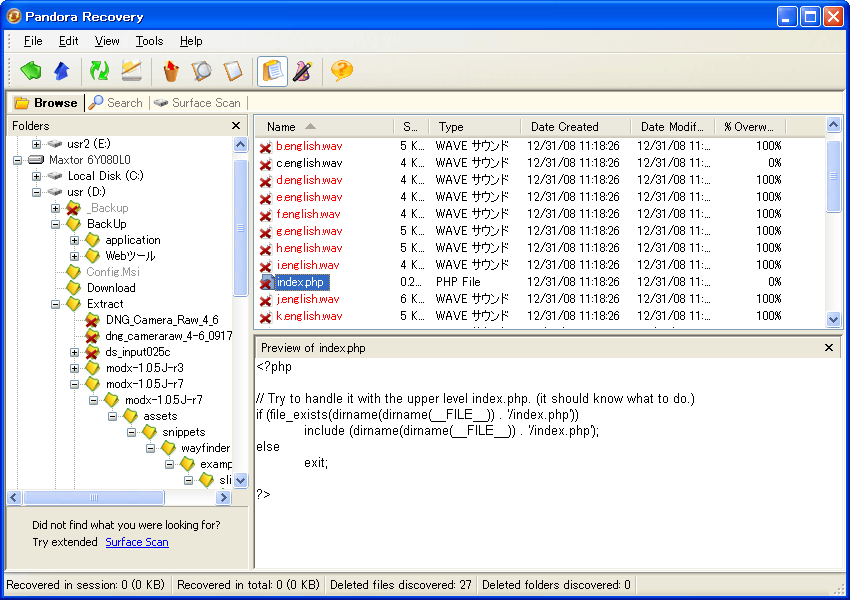Click the magnifier Quick View toolbar icon
This screenshot has height=600, width=850.
point(202,70)
